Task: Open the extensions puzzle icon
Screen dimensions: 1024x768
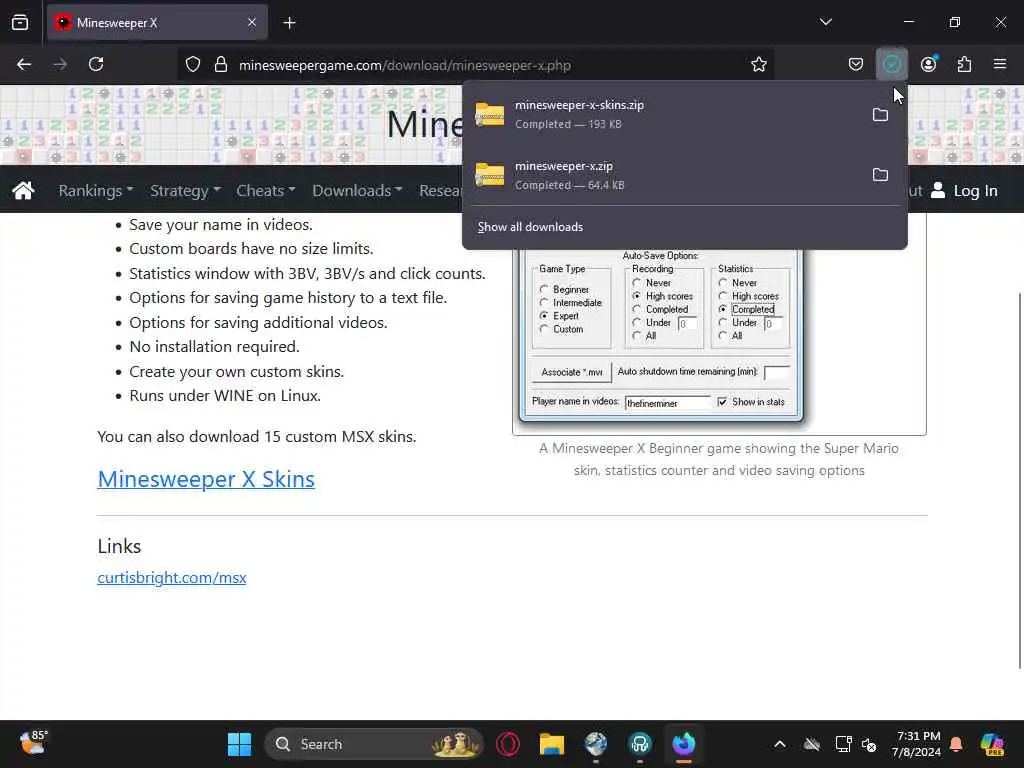Action: click(964, 64)
